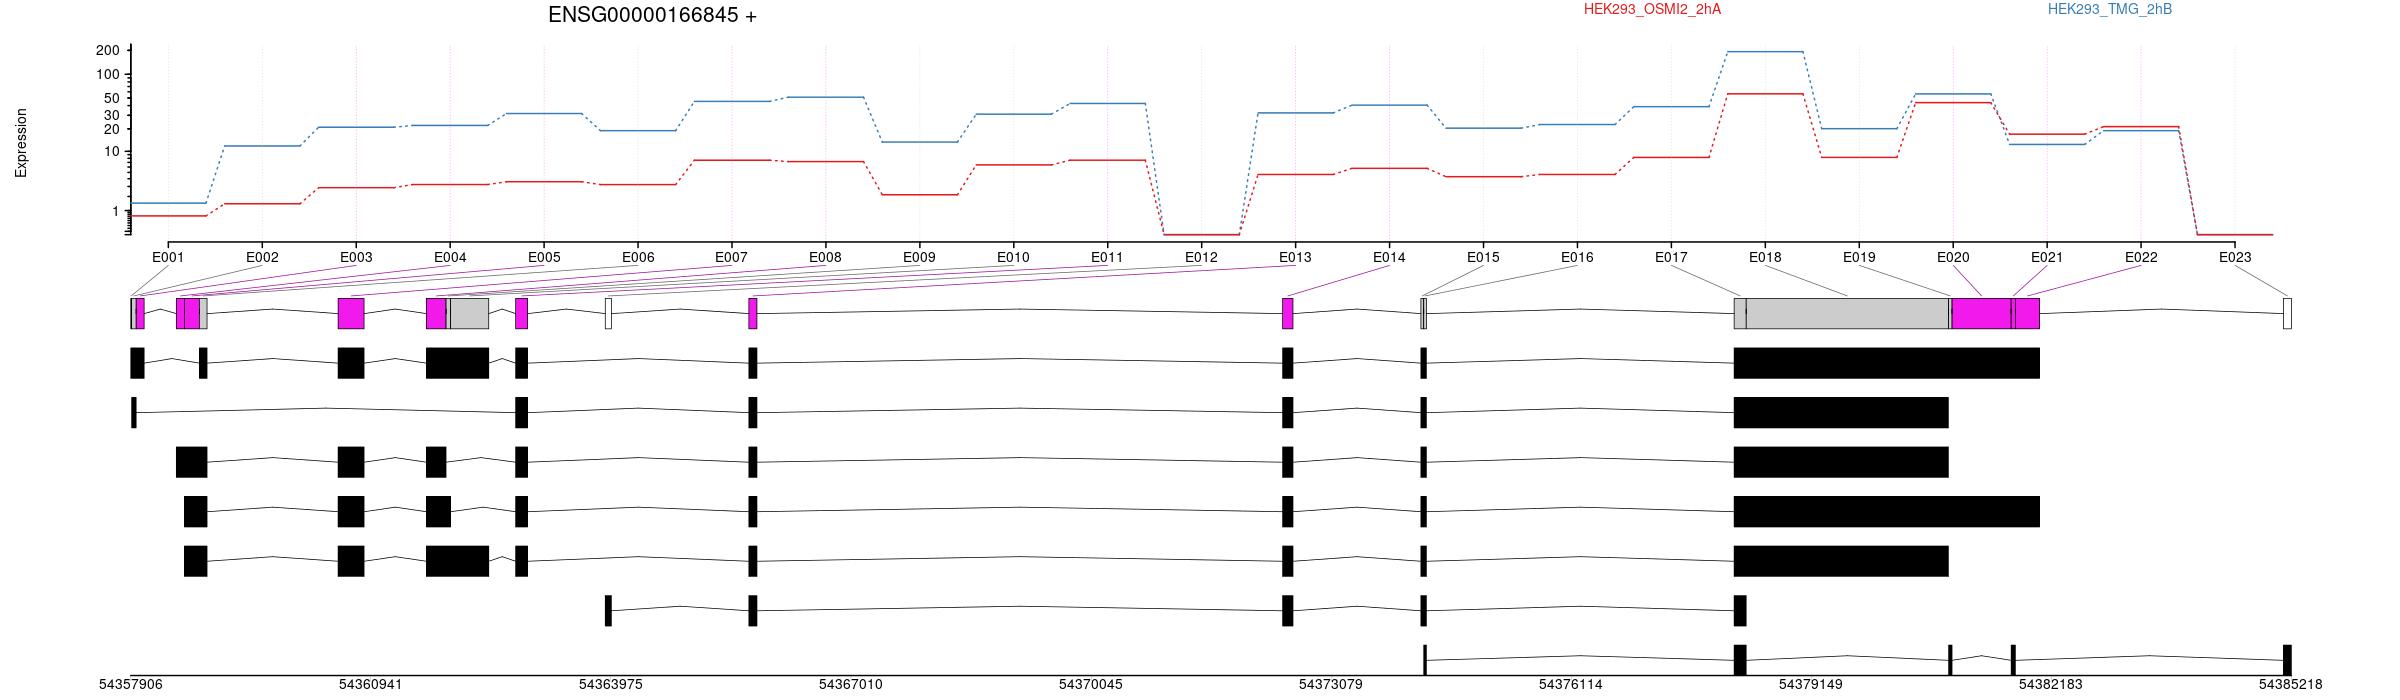Click the y-axis tick value 30
2400x700 pixels.
pyautogui.click(x=112, y=115)
